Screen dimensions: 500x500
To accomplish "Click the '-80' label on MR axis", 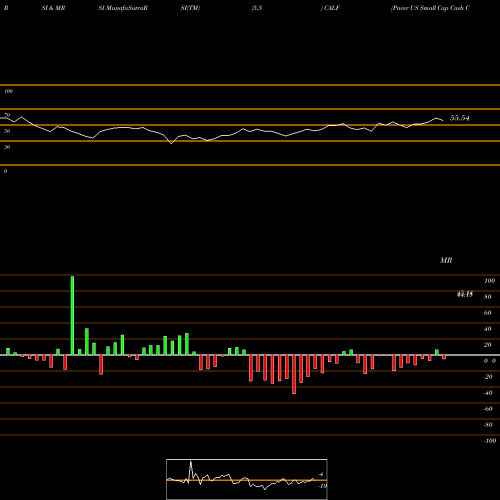I will point(488,425).
